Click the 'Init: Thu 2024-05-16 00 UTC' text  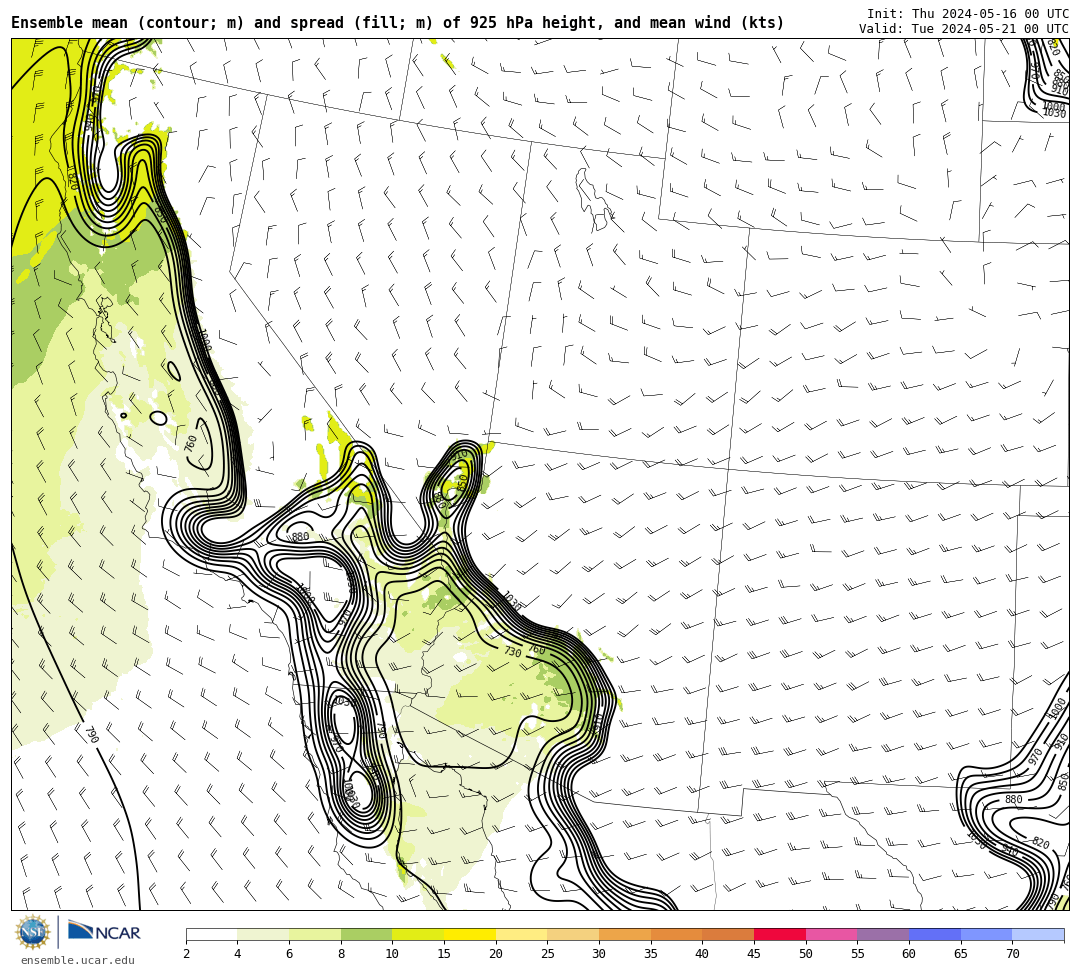pos(968,14)
